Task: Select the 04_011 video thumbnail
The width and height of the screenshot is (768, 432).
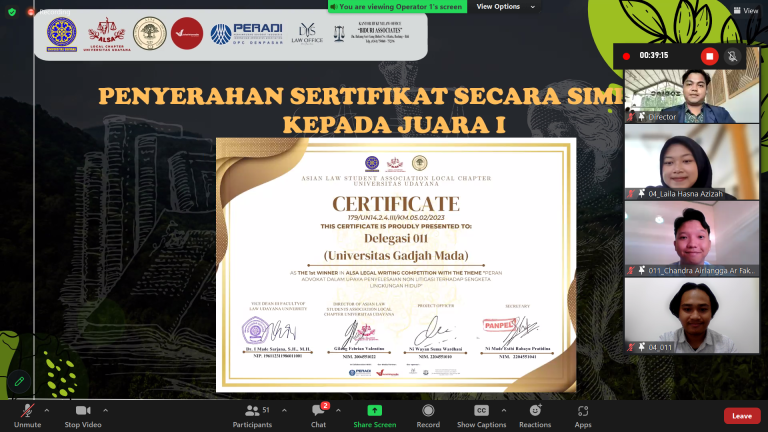Action: pyautogui.click(x=692, y=315)
